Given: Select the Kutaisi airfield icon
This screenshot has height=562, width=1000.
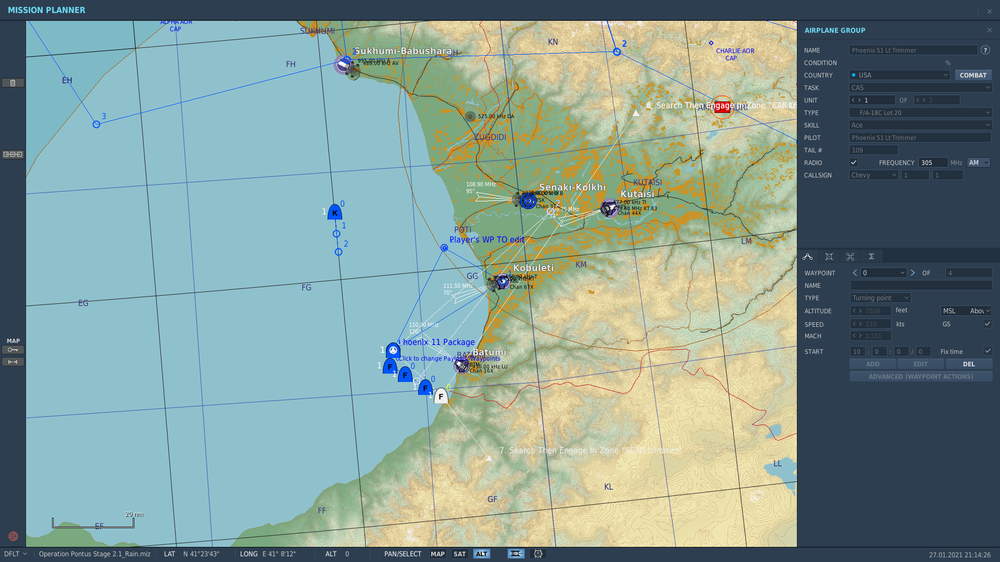Looking at the screenshot, I should click(610, 207).
